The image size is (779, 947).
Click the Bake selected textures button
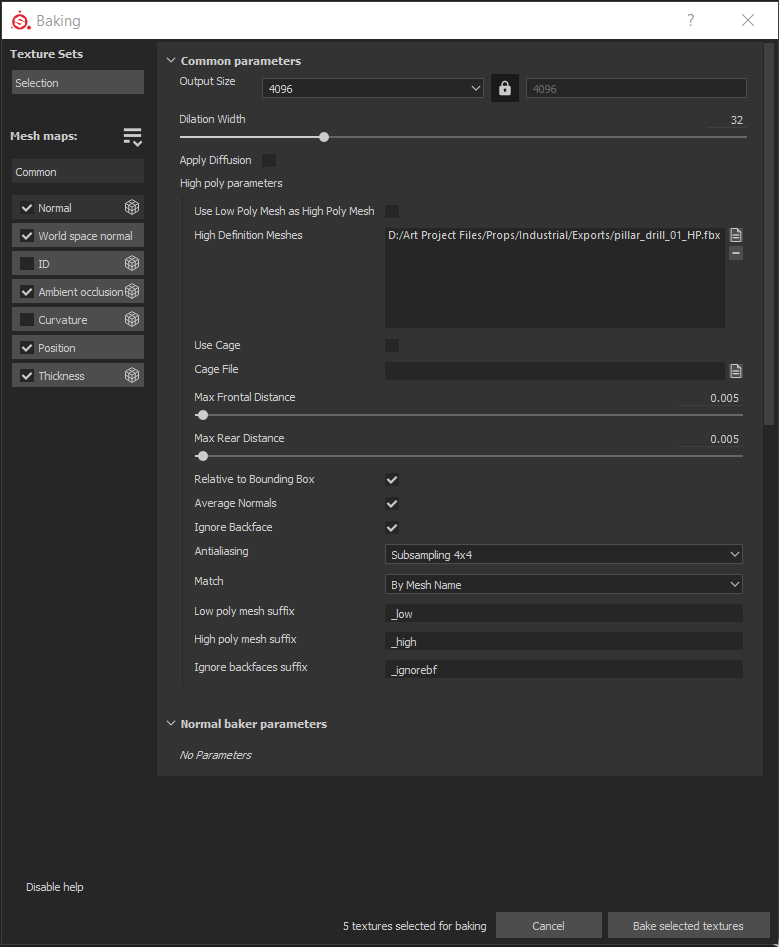tap(688, 925)
